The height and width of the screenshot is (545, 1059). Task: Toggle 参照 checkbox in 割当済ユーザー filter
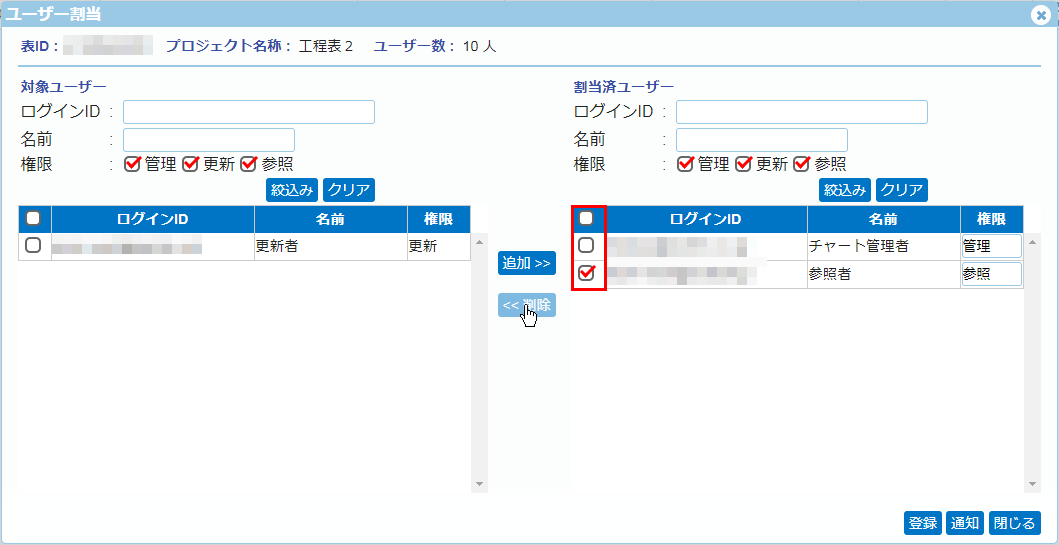(801, 164)
